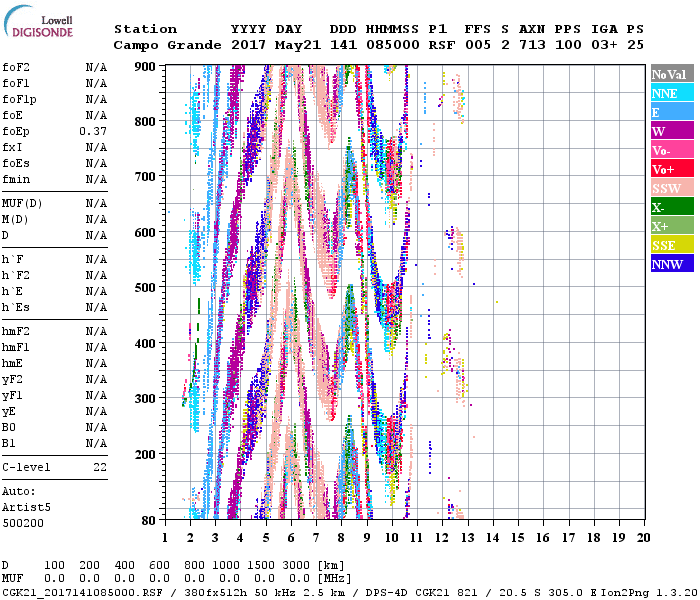
Task: Click the 900 km height axis label
Action: click(145, 66)
